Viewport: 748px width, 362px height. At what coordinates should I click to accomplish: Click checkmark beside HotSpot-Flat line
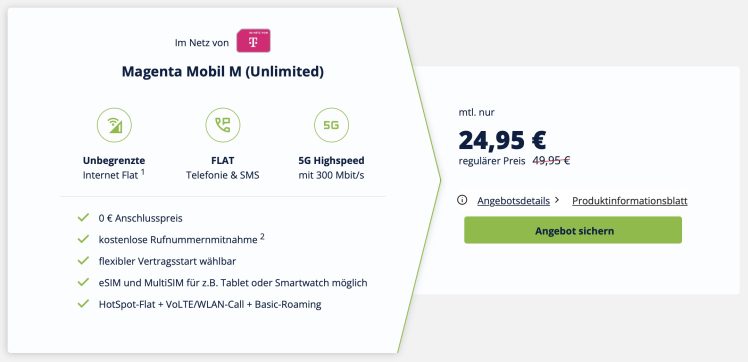pos(83,304)
